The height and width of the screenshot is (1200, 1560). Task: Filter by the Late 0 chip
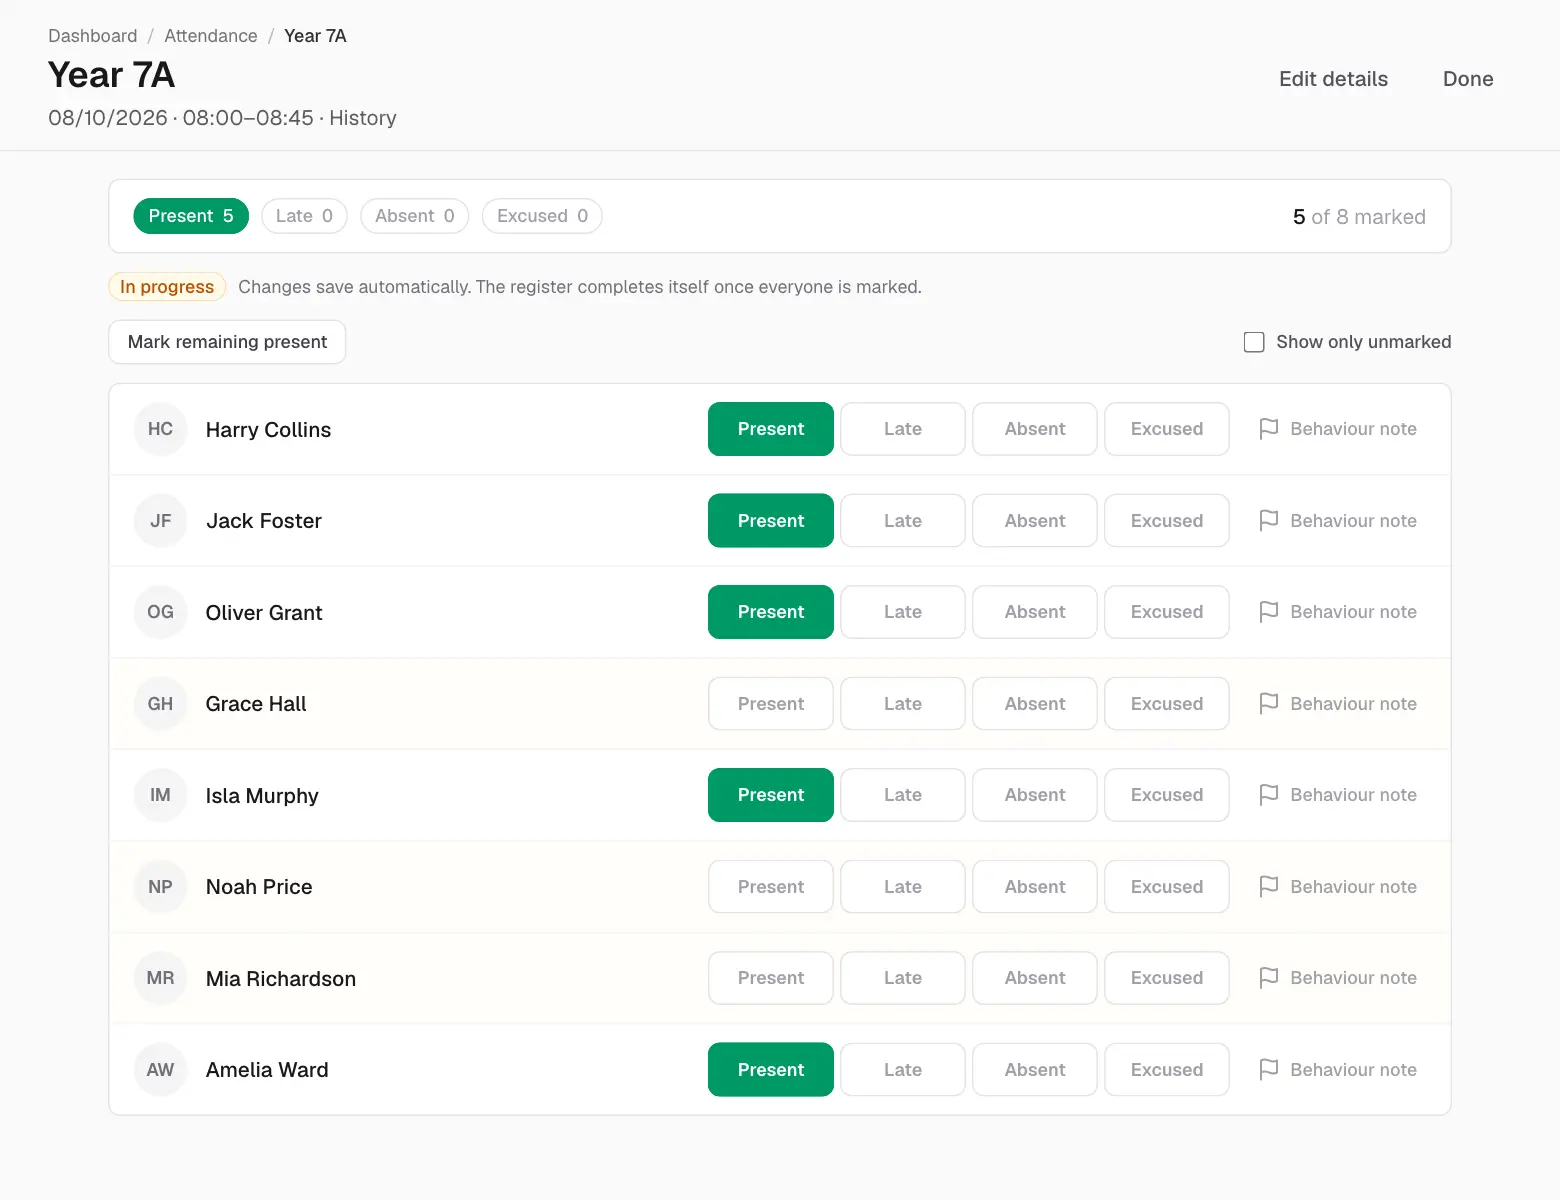[304, 216]
